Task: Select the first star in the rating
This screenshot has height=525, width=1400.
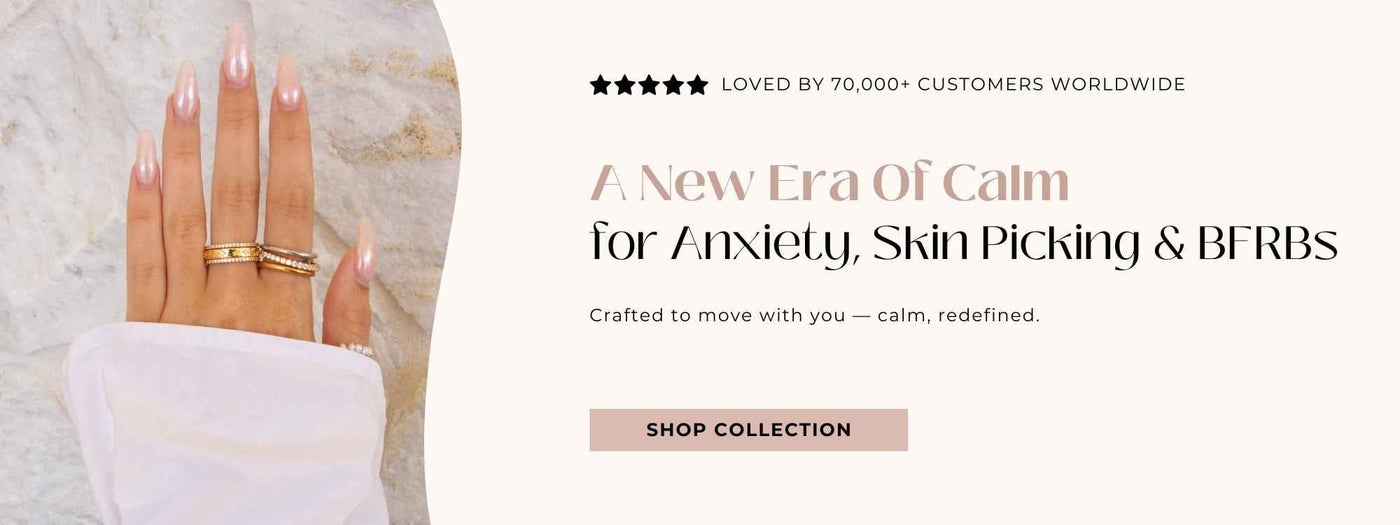Action: [x=600, y=85]
